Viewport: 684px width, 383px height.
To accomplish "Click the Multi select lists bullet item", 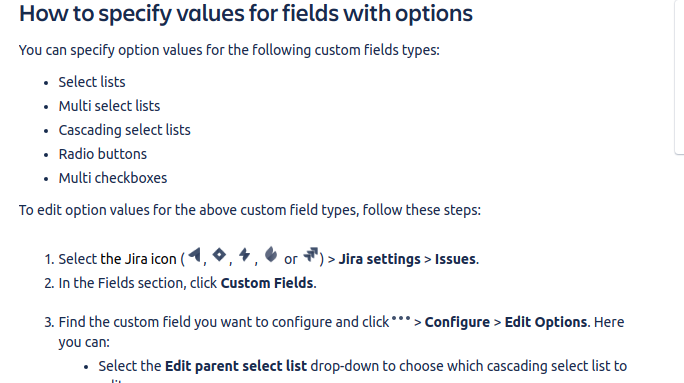I will pos(109,106).
